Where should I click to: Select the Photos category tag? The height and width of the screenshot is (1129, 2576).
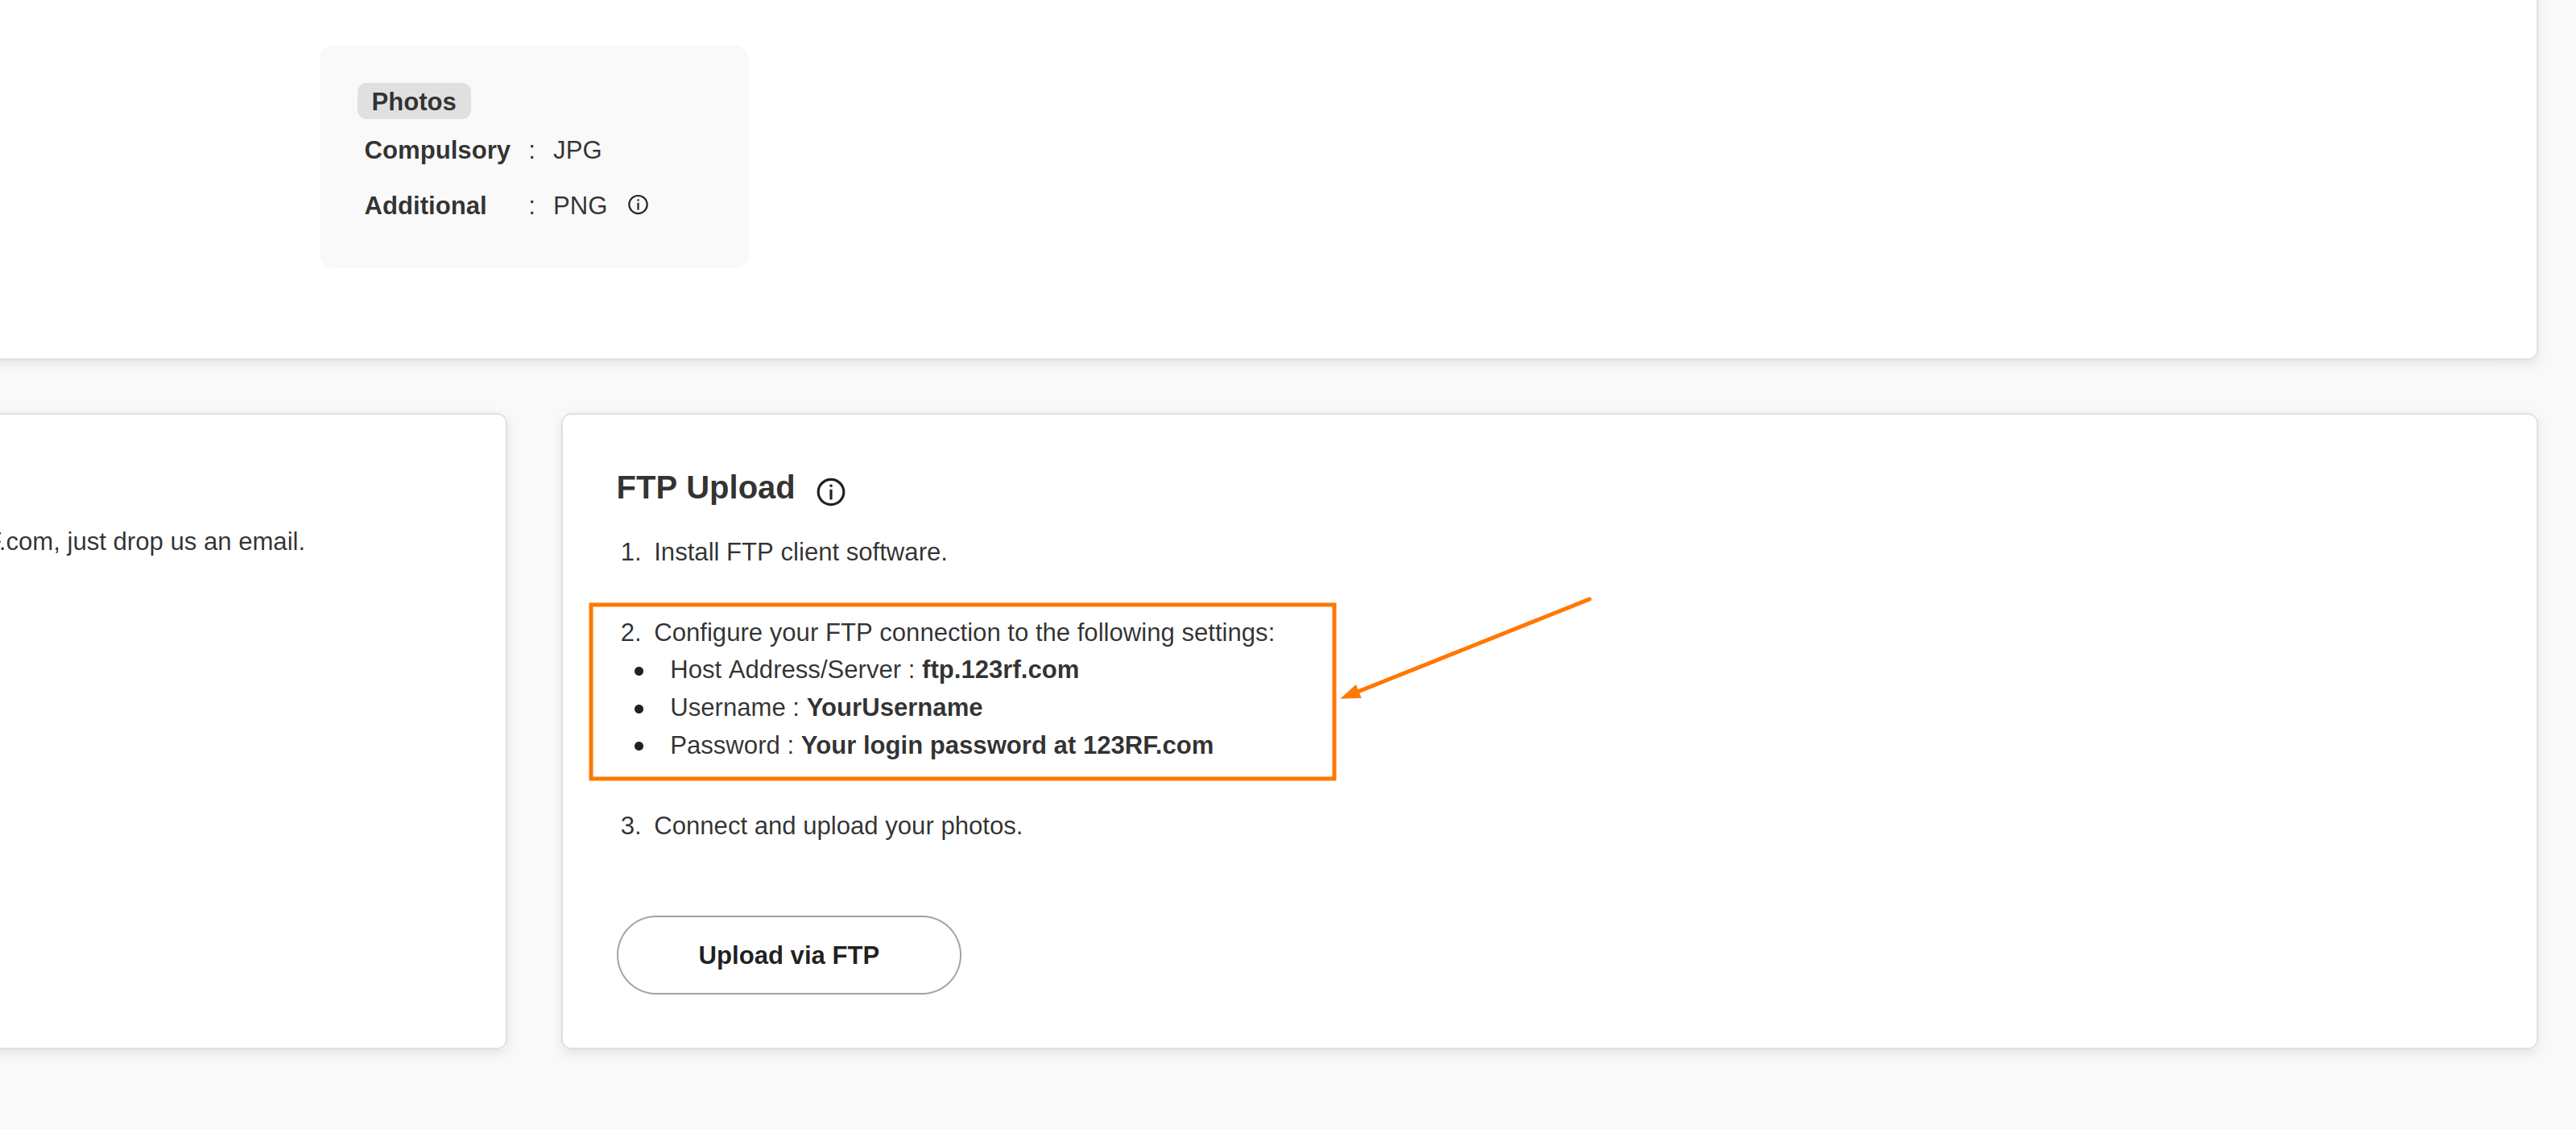[x=413, y=101]
